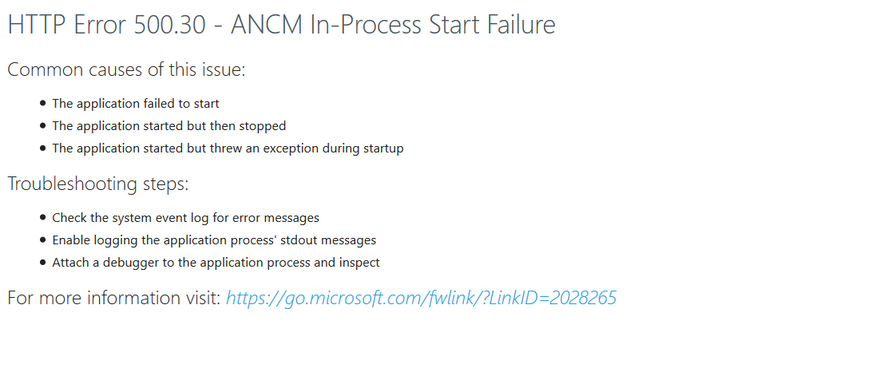Click the bullet dot before 'Check the system event log'
Screen dimensions: 880x388
[x=43, y=218]
